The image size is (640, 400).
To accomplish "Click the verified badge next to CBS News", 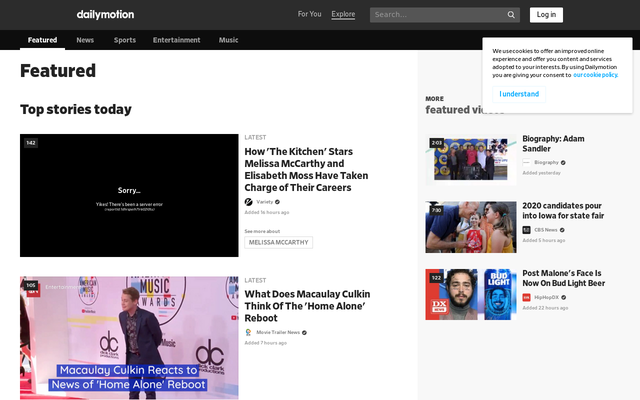I will [x=562, y=230].
